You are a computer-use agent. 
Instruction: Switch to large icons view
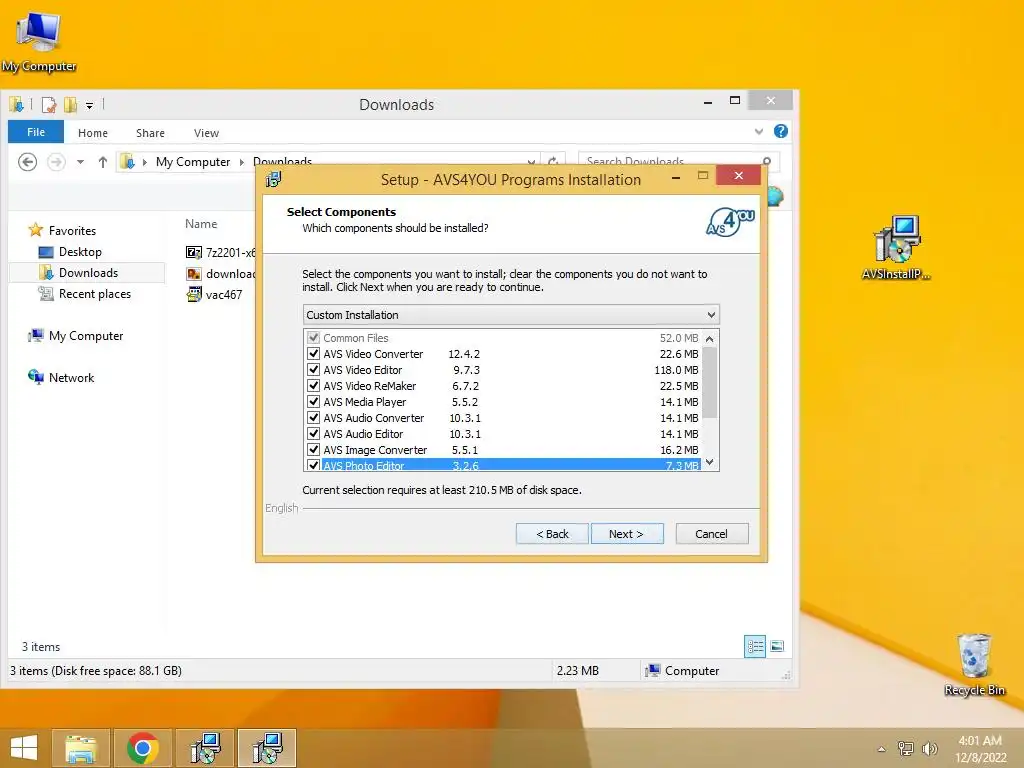pyautogui.click(x=777, y=647)
